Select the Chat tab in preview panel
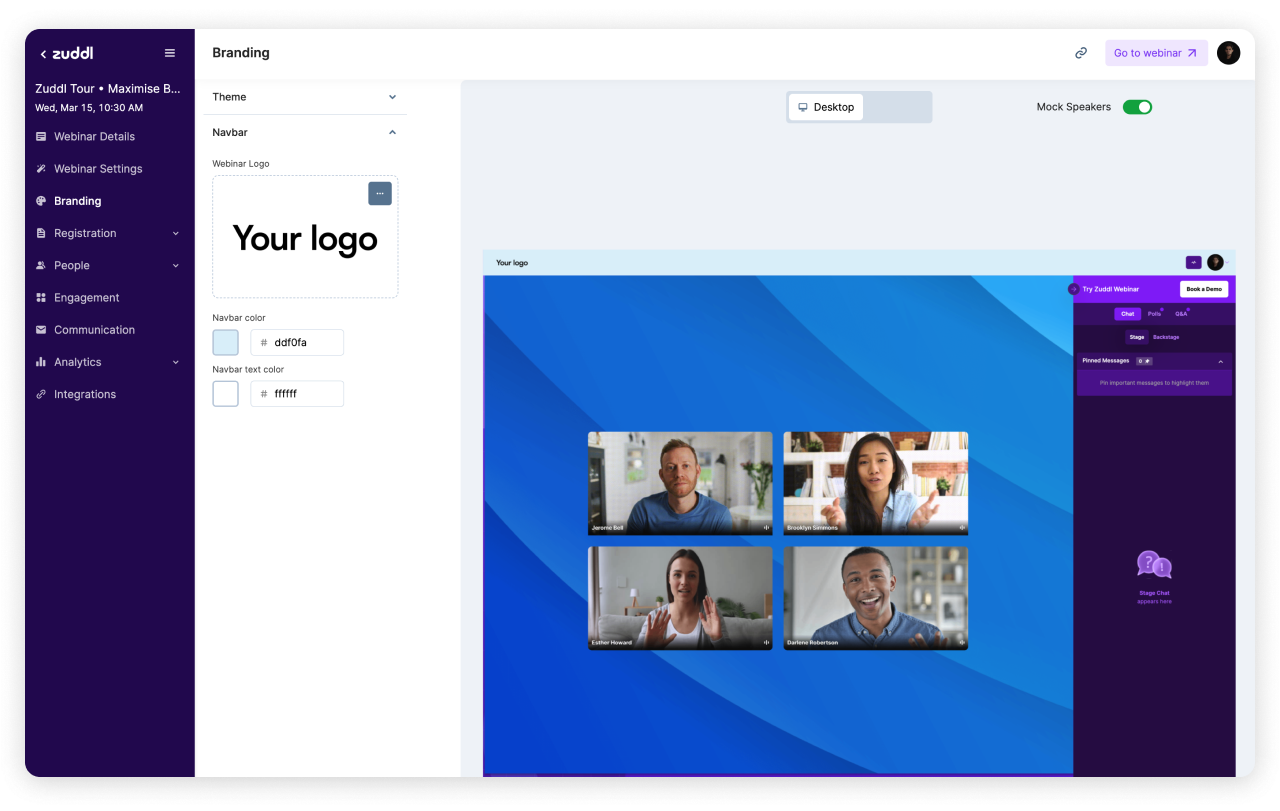Screen dimensions: 1280x811 point(1128,314)
